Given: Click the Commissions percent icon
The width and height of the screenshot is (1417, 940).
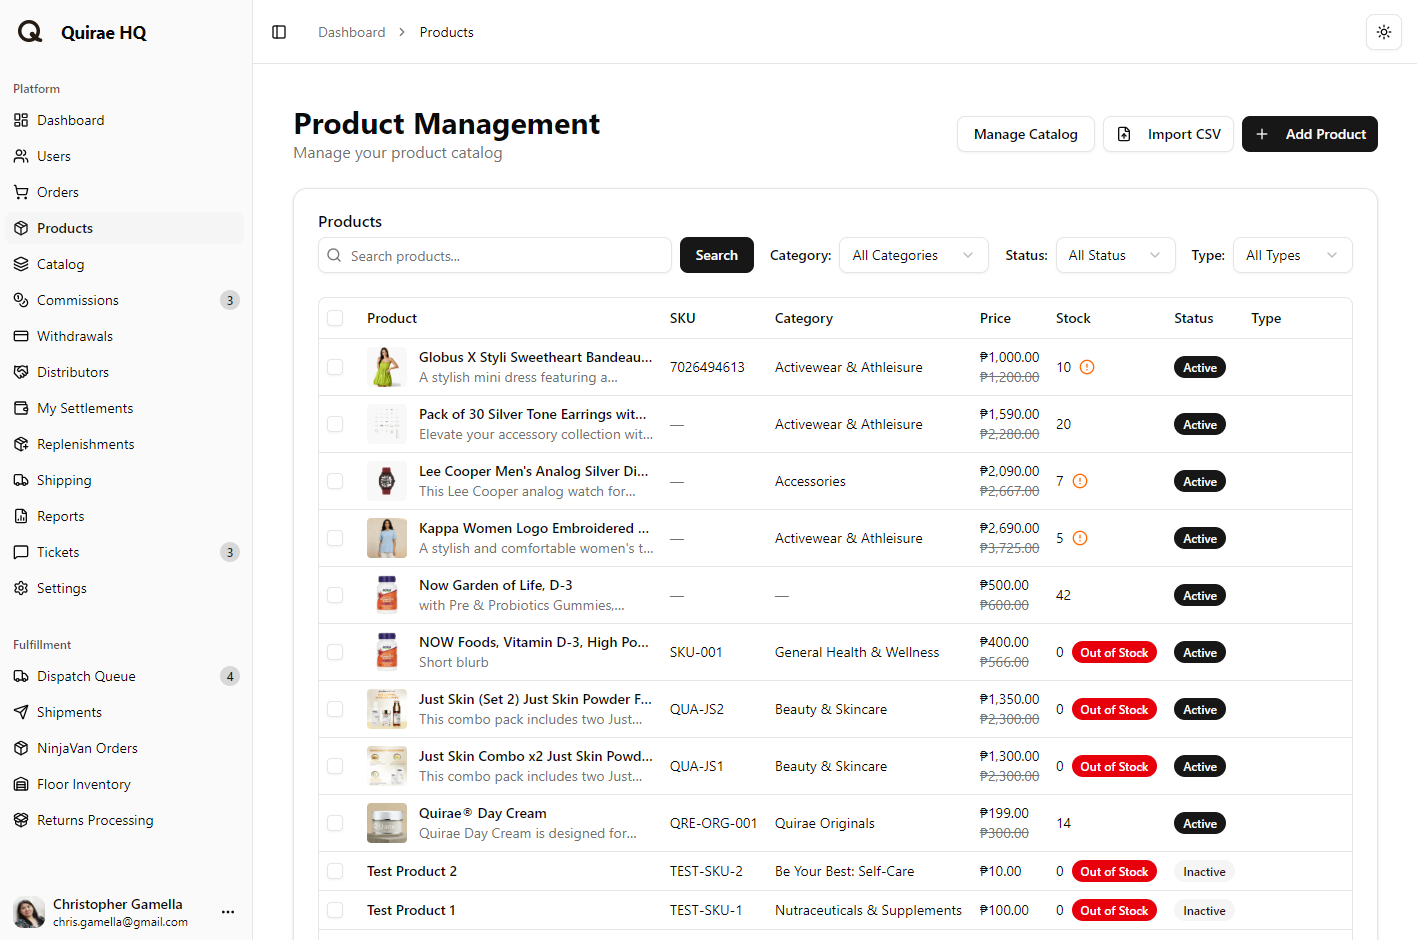Looking at the screenshot, I should tap(21, 300).
